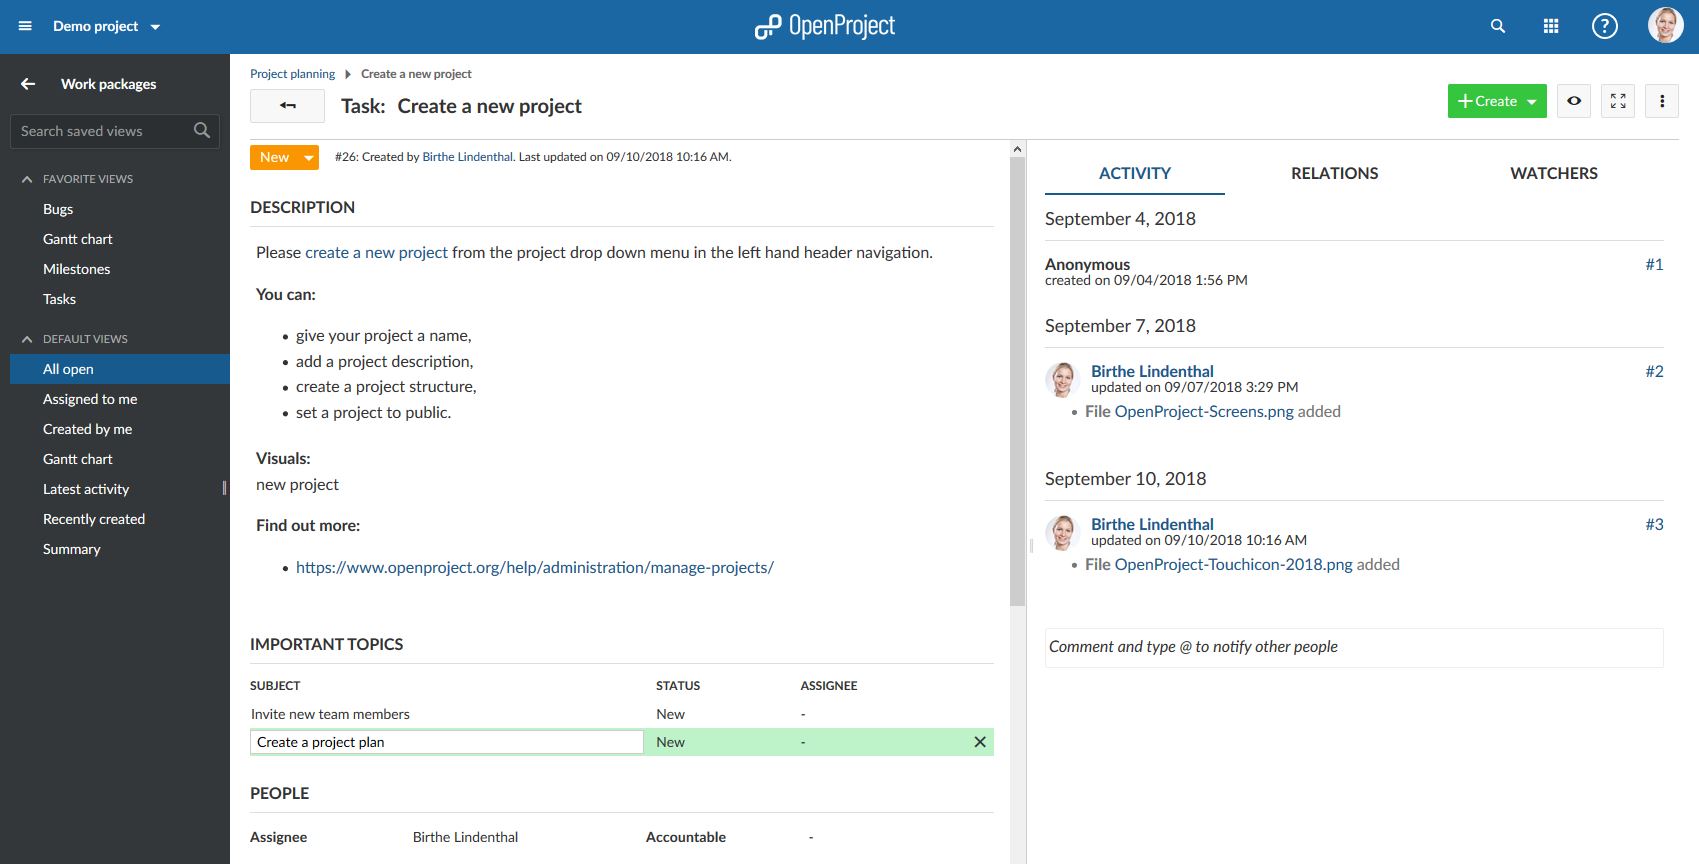Collapse the Default Views section

27,339
